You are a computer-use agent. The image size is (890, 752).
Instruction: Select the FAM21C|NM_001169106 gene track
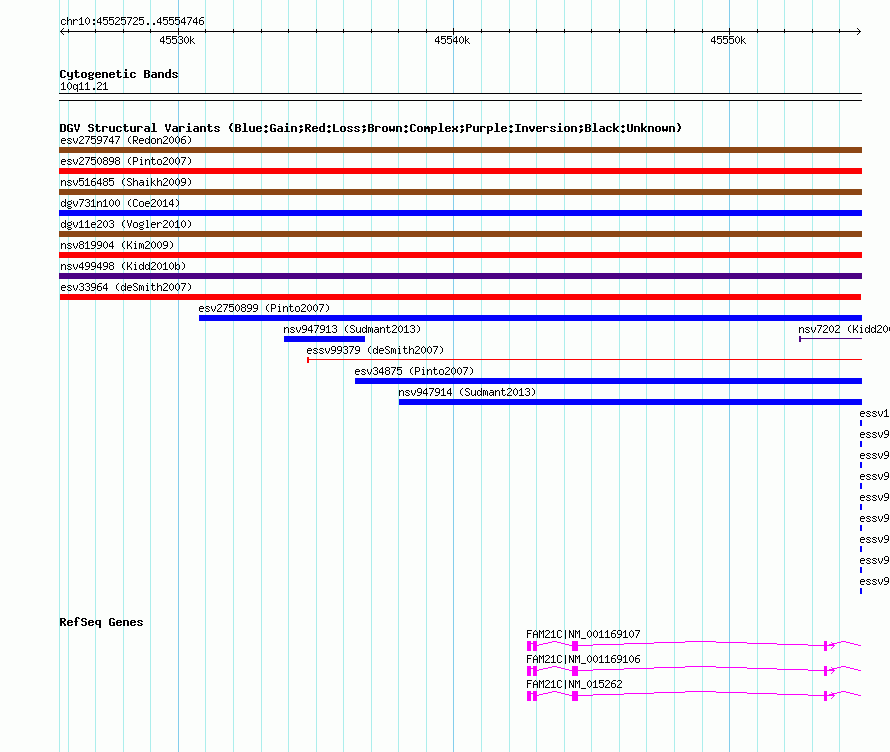coord(694,671)
